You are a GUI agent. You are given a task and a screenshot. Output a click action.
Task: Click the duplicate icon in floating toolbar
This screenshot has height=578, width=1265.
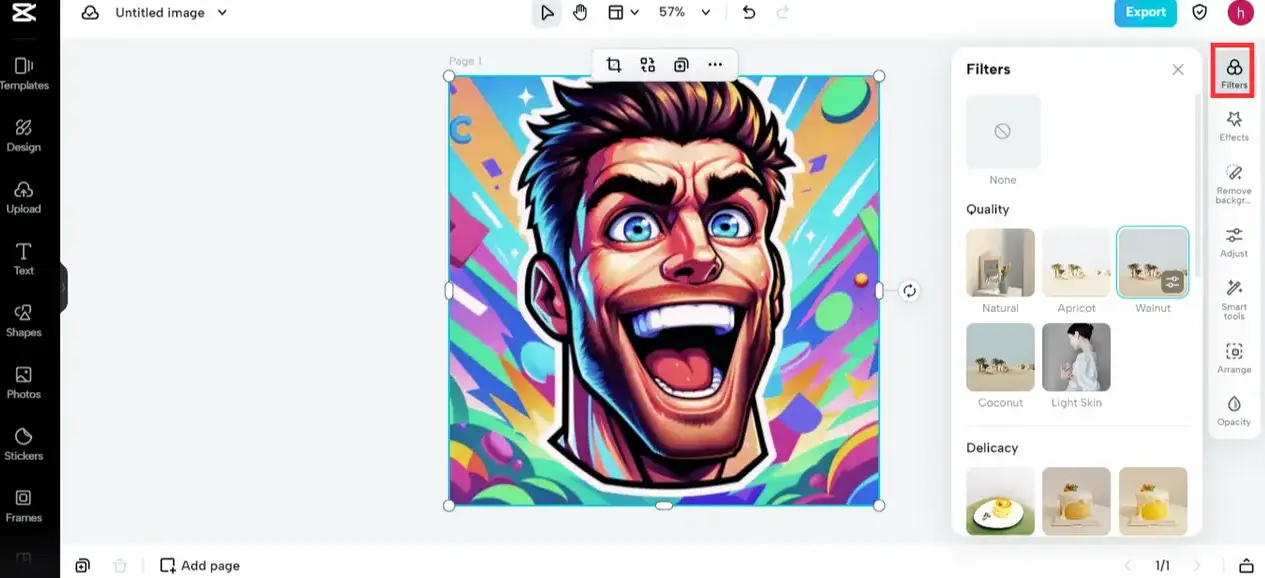point(681,65)
